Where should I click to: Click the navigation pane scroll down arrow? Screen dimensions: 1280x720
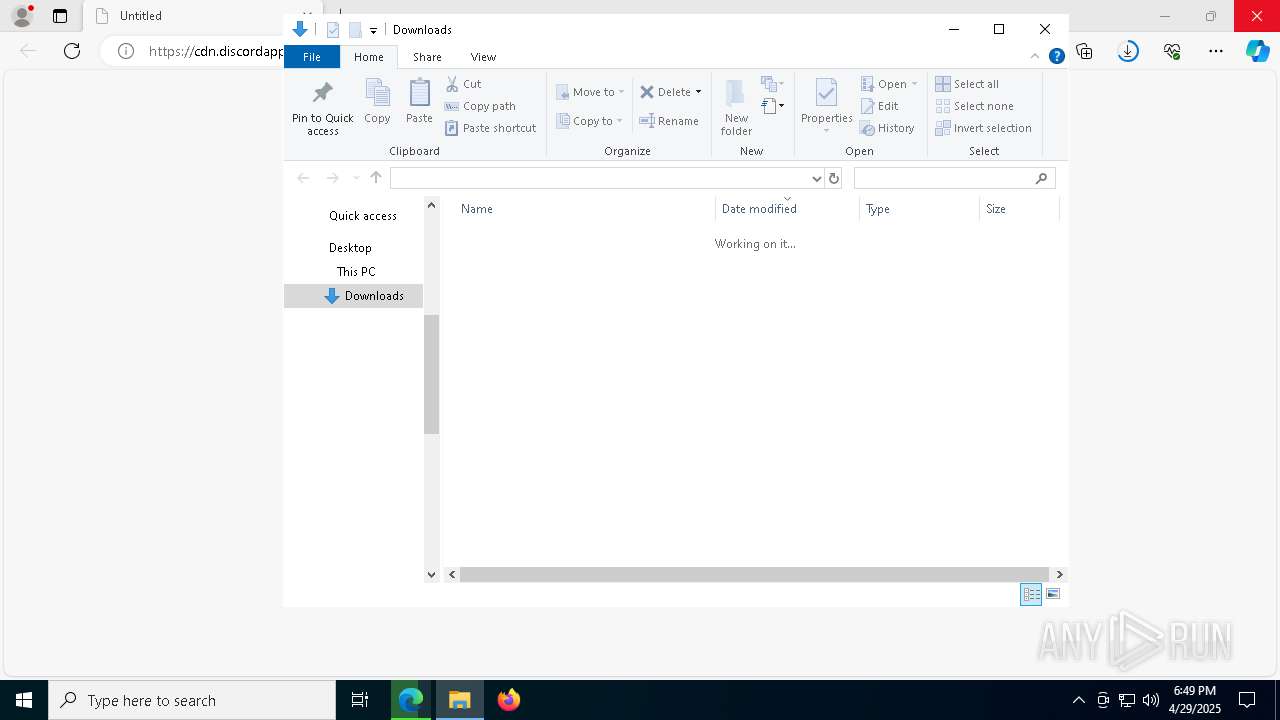pos(432,574)
